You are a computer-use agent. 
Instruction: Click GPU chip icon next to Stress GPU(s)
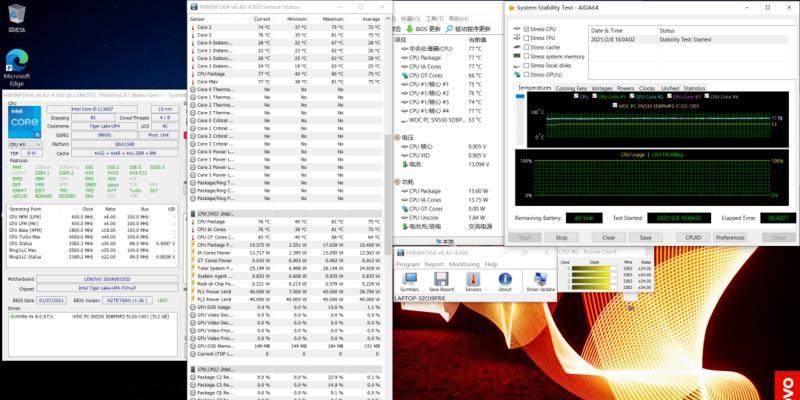[517, 75]
